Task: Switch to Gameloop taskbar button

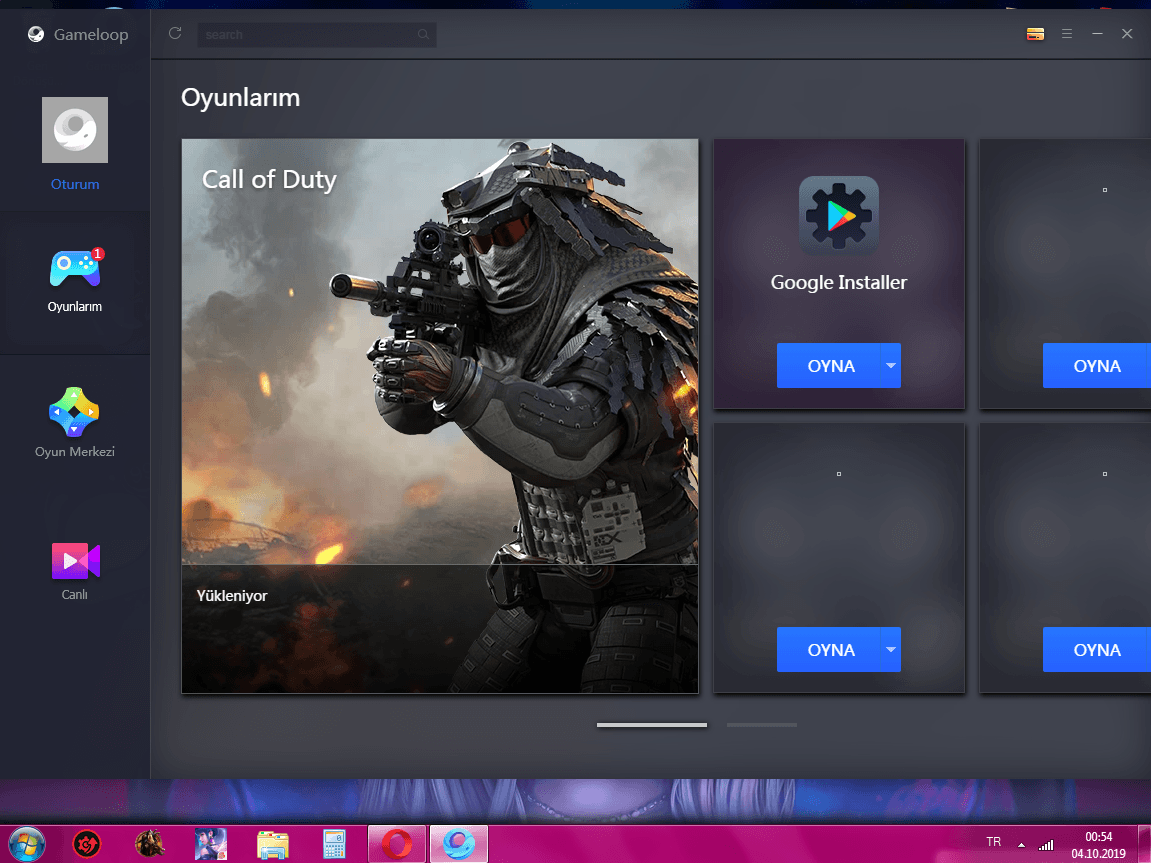Action: pyautogui.click(x=458, y=844)
